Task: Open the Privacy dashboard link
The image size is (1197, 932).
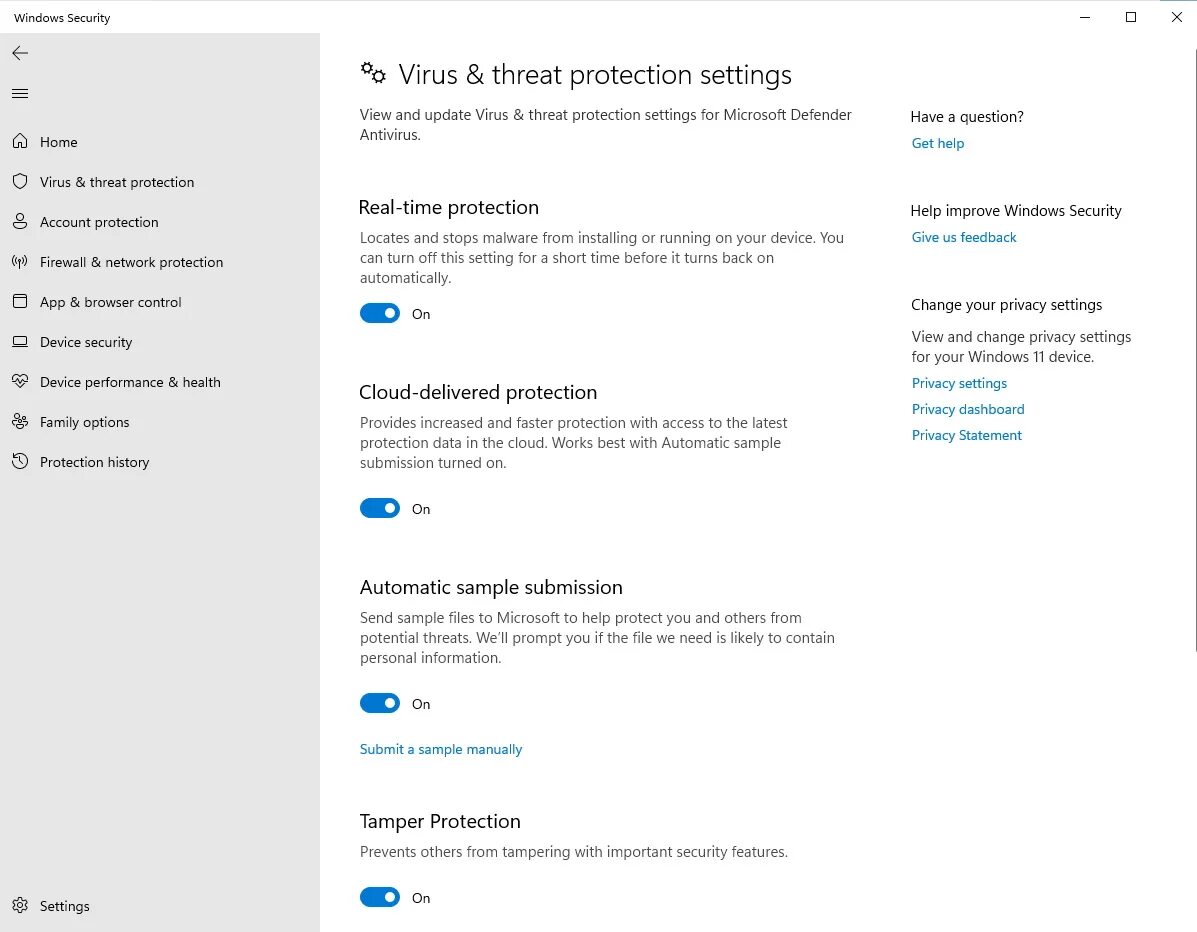Action: (x=968, y=409)
